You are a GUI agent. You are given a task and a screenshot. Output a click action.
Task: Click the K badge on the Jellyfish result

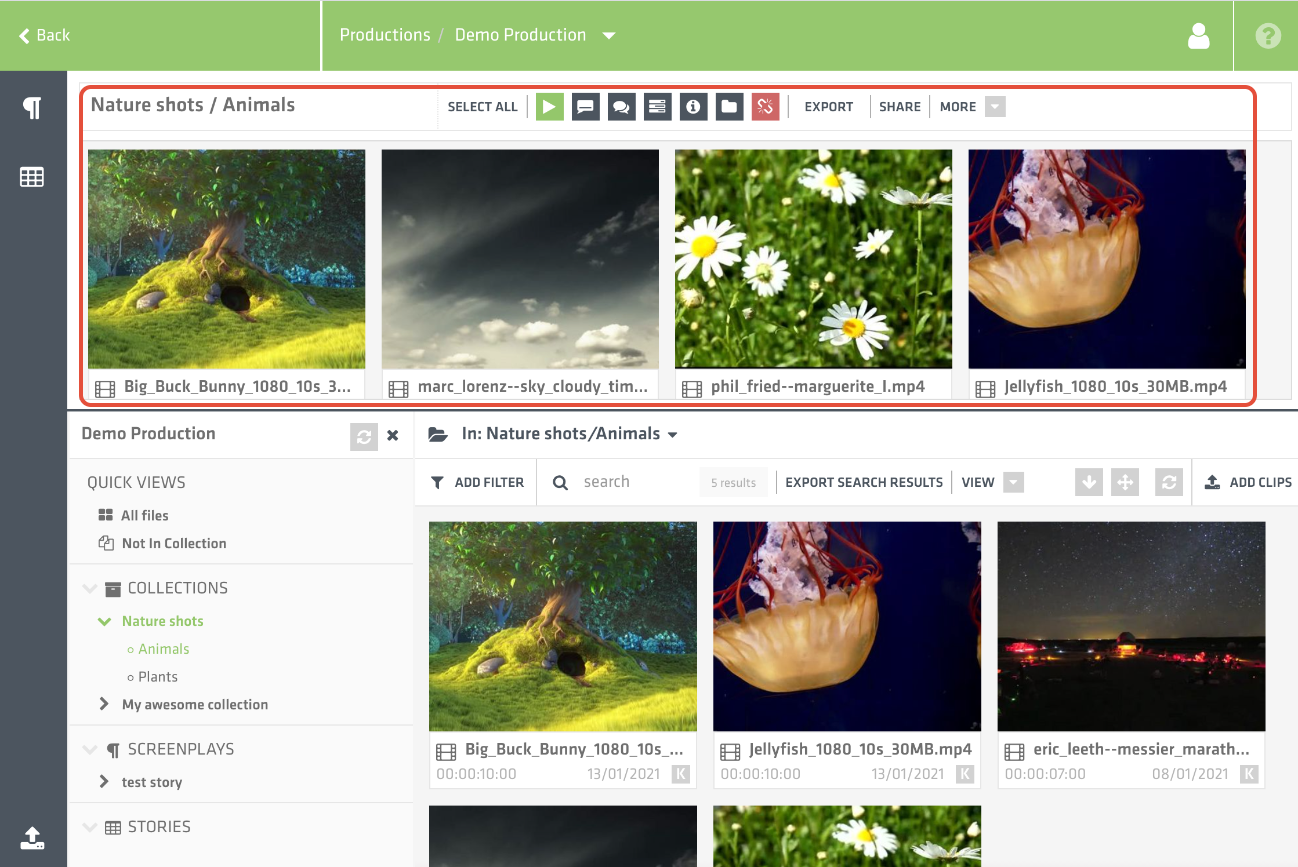tap(965, 774)
